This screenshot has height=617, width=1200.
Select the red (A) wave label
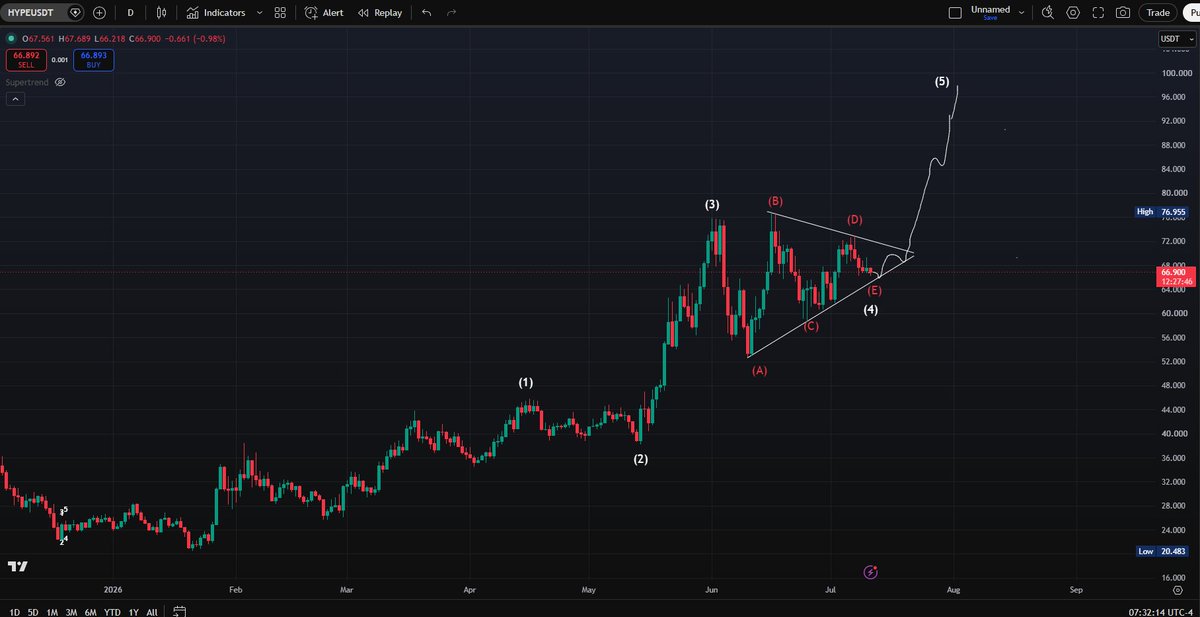760,370
